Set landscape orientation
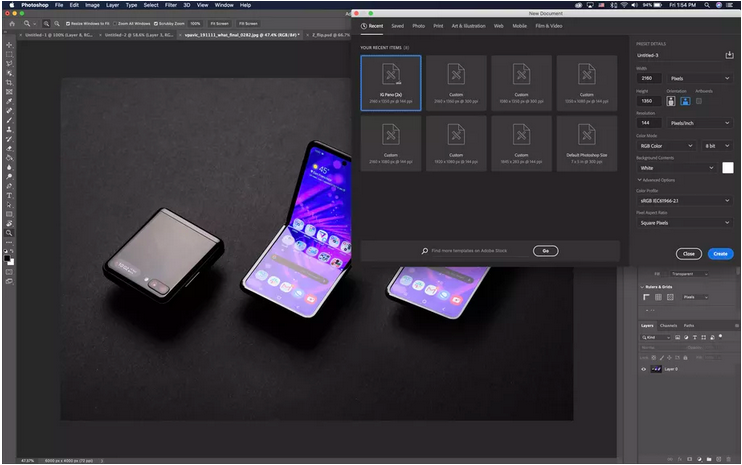 coord(685,101)
